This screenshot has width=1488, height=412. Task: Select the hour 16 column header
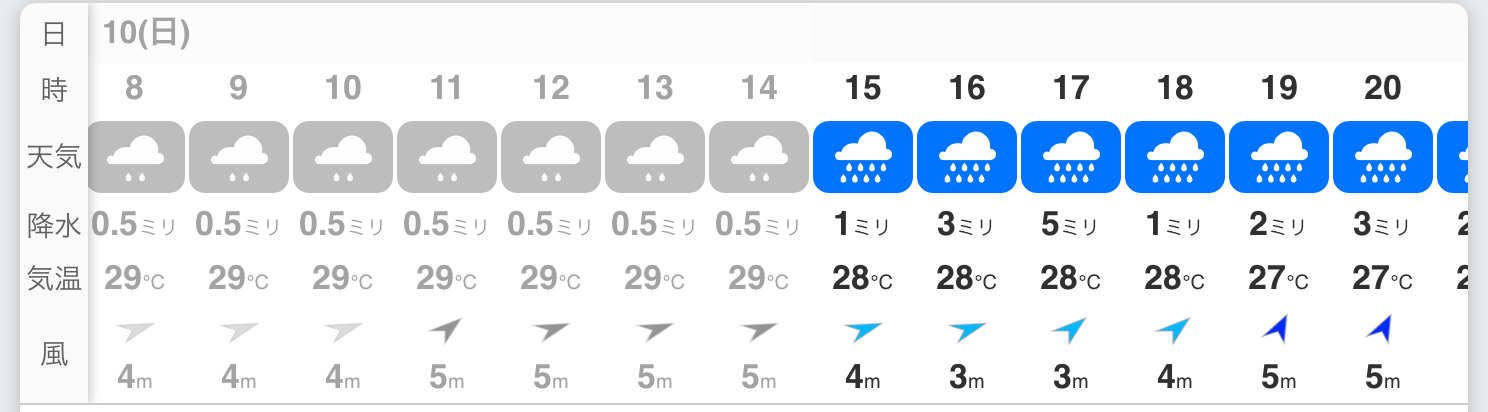pyautogui.click(x=967, y=89)
